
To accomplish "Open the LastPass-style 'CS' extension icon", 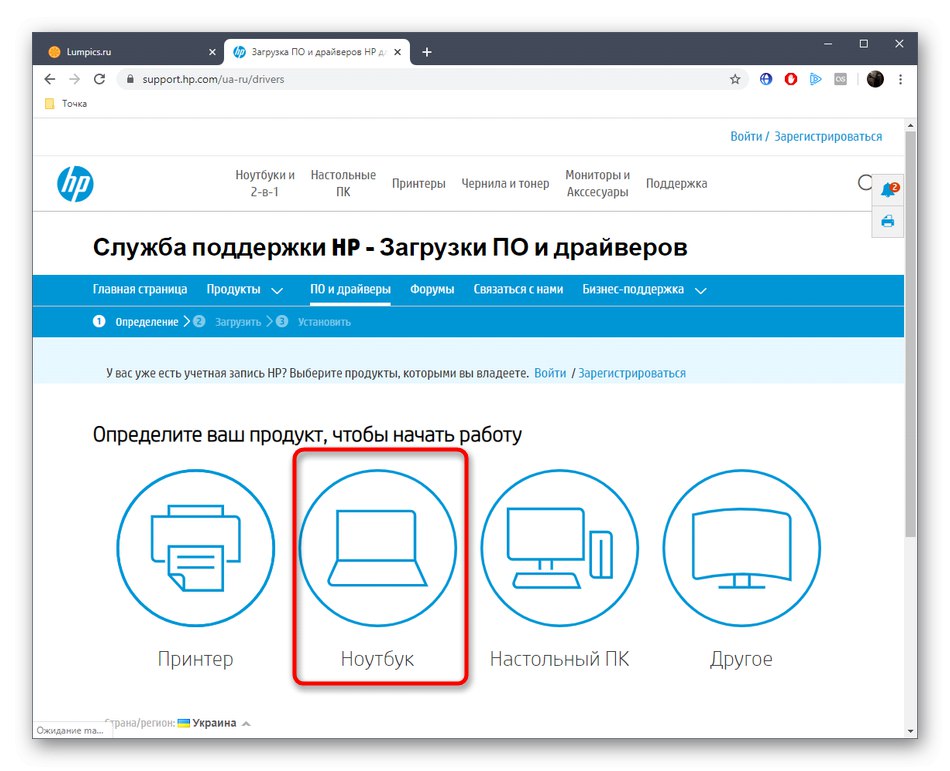I will click(840, 78).
